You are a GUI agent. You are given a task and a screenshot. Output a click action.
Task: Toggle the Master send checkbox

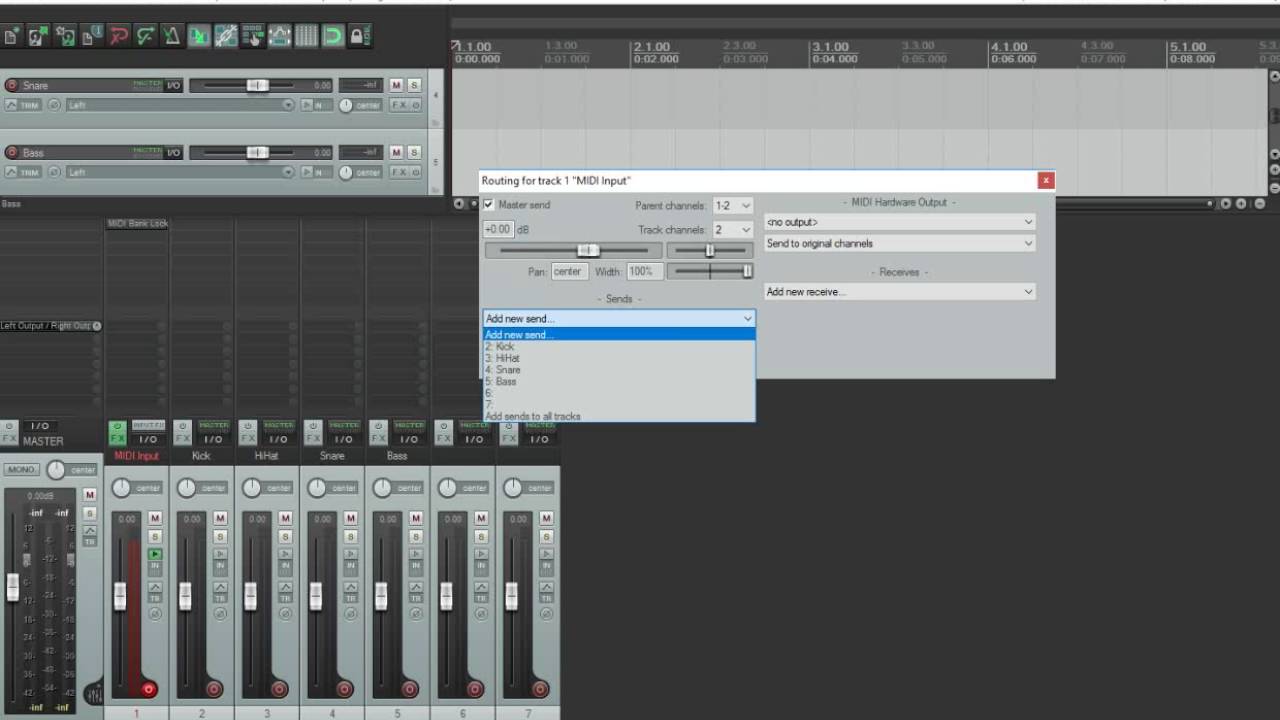(489, 204)
